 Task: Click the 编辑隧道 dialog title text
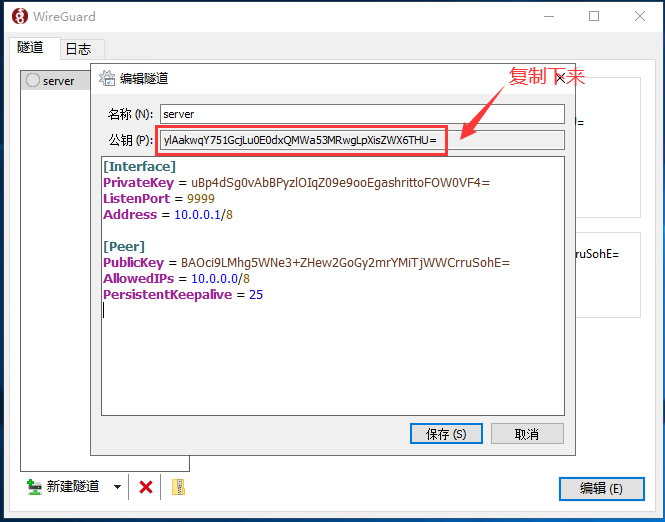(144, 78)
